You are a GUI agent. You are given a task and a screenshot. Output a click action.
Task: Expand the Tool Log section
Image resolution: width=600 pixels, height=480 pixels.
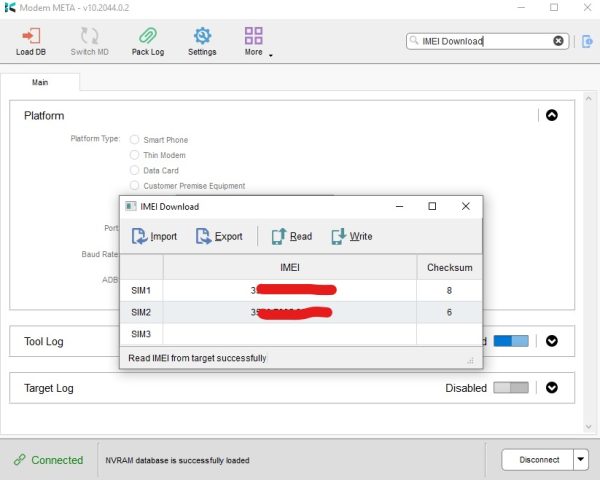click(551, 341)
